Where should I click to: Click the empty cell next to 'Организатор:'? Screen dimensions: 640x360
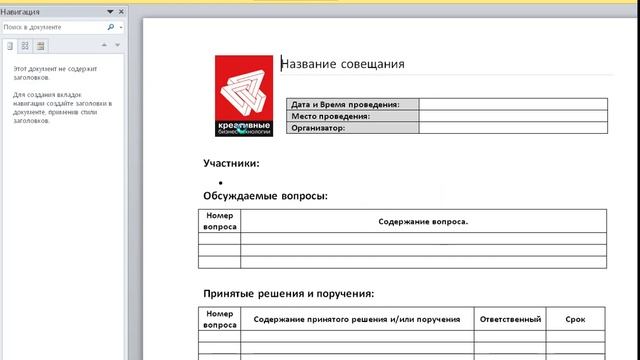click(x=513, y=128)
